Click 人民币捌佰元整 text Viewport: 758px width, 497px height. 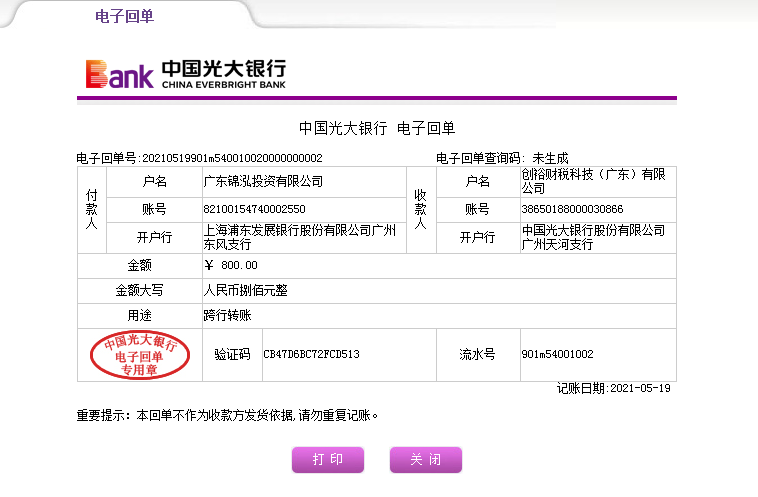click(x=245, y=290)
